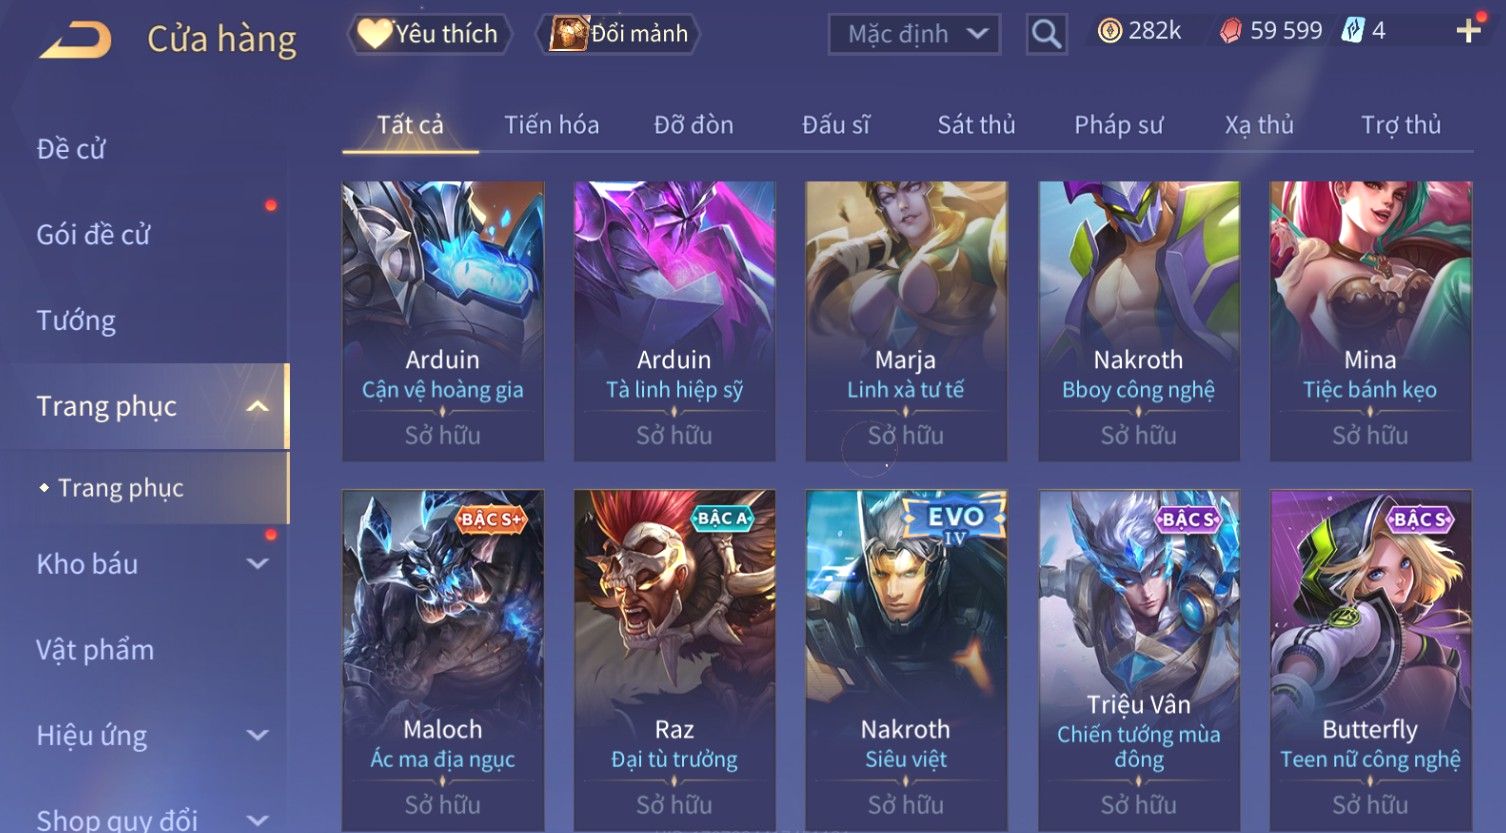This screenshot has height=833, width=1506.
Task: Tap the gold coin currency icon
Action: pos(1109,32)
